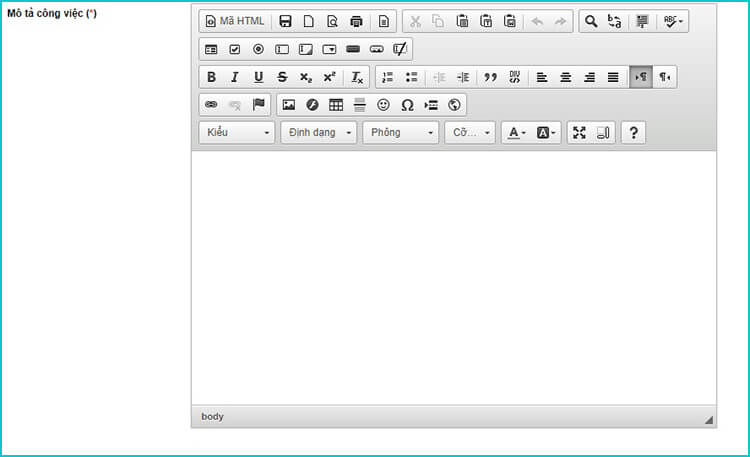Open the Kiểu style dropdown
The width and height of the screenshot is (750, 457).
click(x=237, y=133)
